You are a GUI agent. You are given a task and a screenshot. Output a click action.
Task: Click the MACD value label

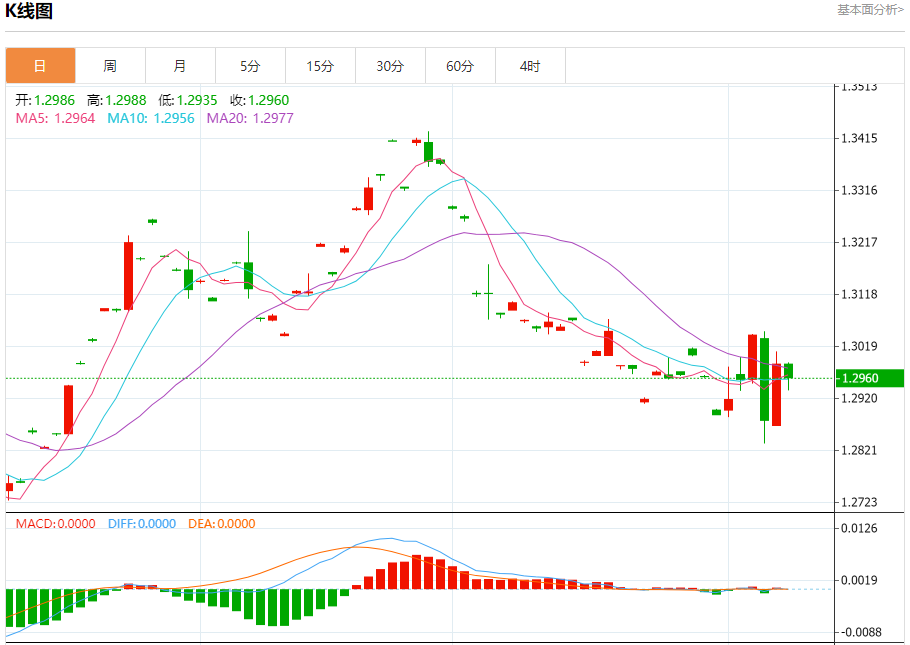click(x=55, y=523)
